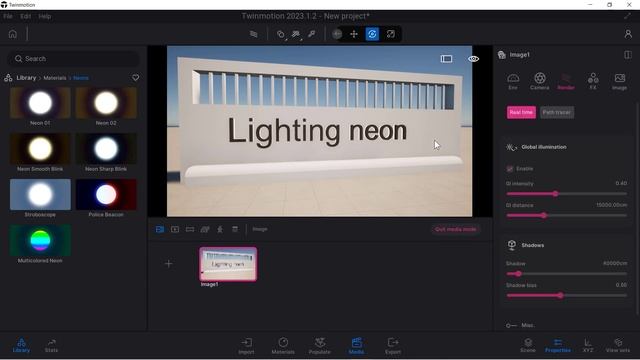Select the Image media type icon
The width and height of the screenshot is (640, 360).
pos(160,229)
